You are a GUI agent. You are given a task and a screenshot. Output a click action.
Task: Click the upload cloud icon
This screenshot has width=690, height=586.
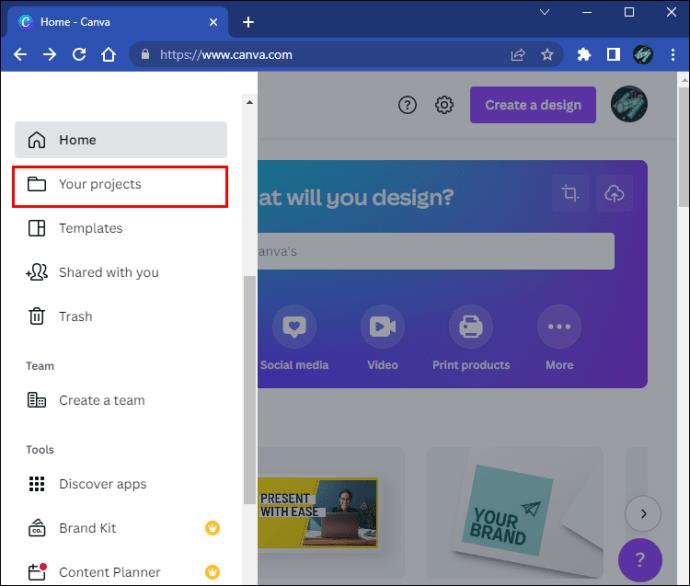(x=614, y=194)
